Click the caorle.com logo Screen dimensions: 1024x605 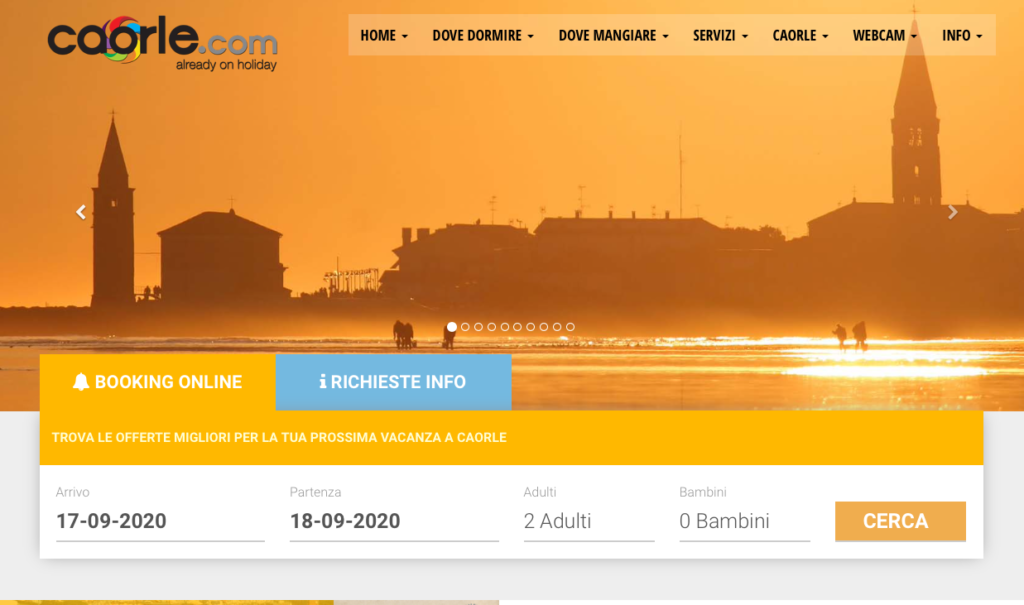163,42
